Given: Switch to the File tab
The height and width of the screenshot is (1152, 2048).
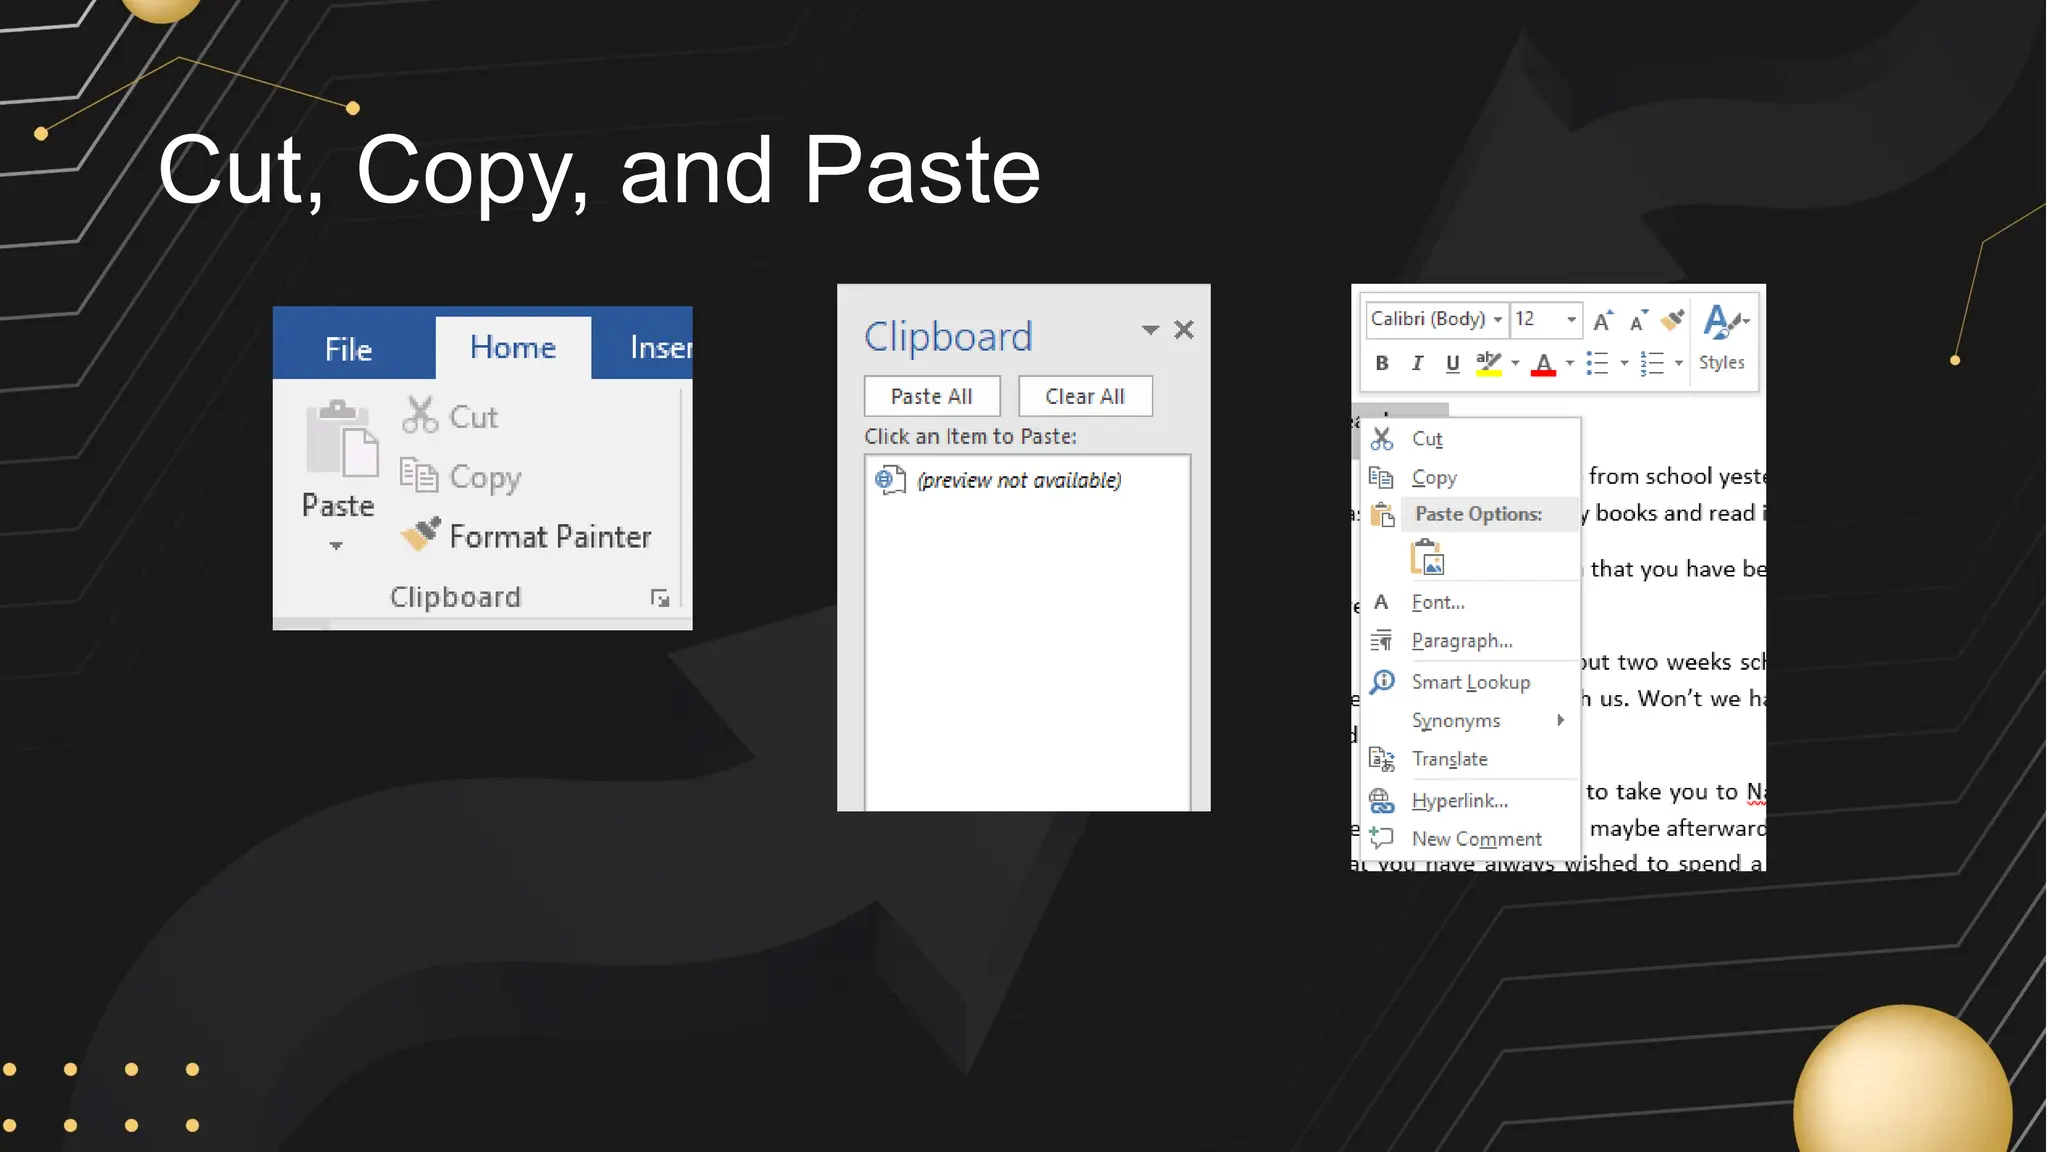Looking at the screenshot, I should point(348,348).
